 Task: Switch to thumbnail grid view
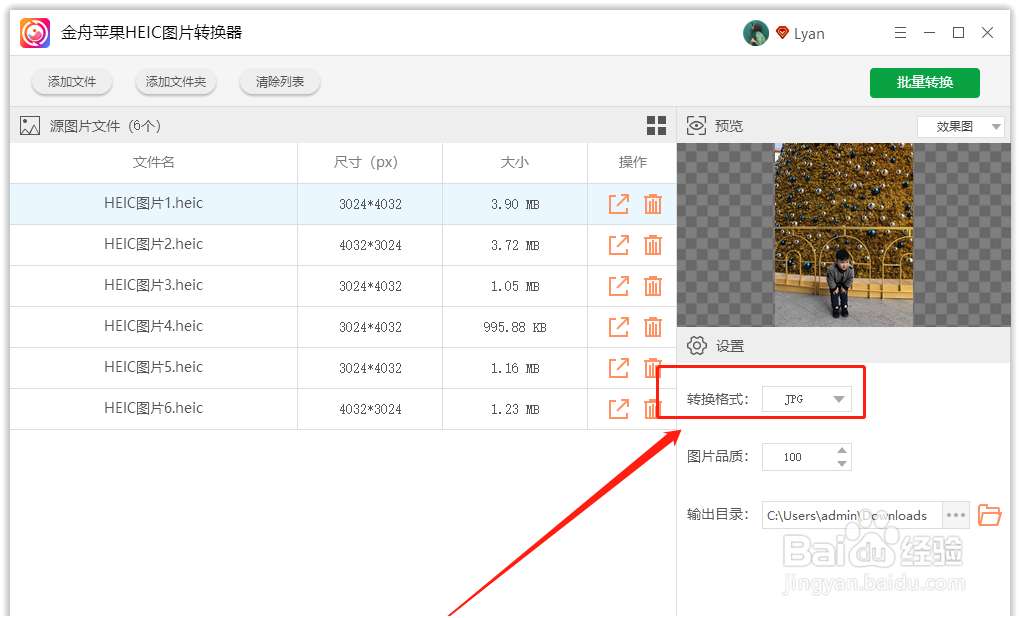pyautogui.click(x=656, y=125)
